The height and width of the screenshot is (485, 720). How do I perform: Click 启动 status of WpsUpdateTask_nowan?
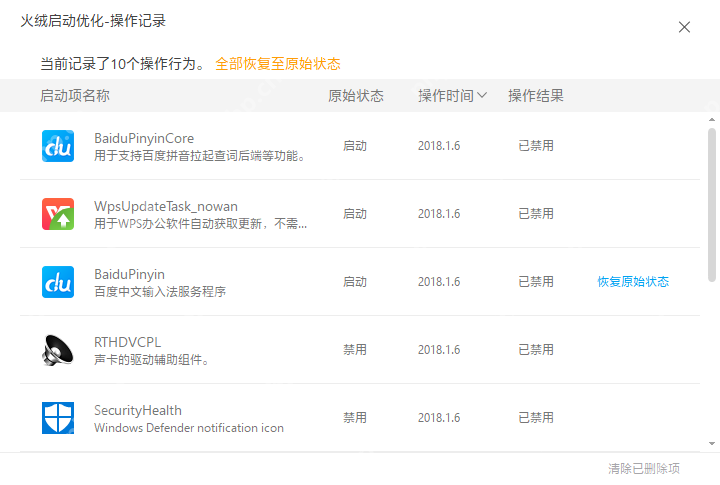[x=355, y=214]
